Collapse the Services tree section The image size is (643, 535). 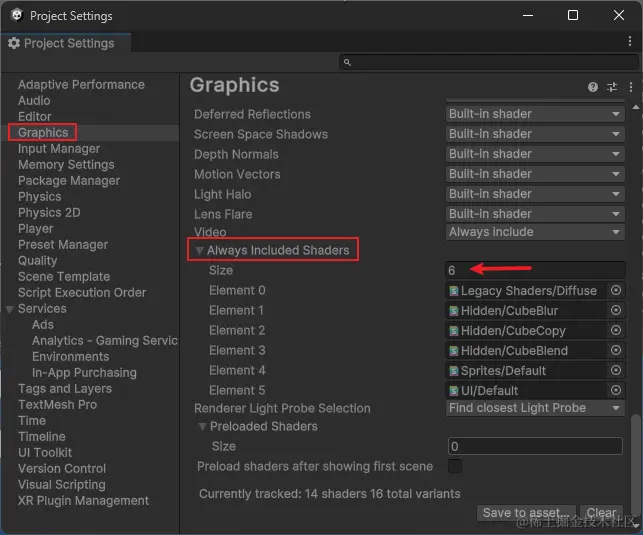(10, 309)
